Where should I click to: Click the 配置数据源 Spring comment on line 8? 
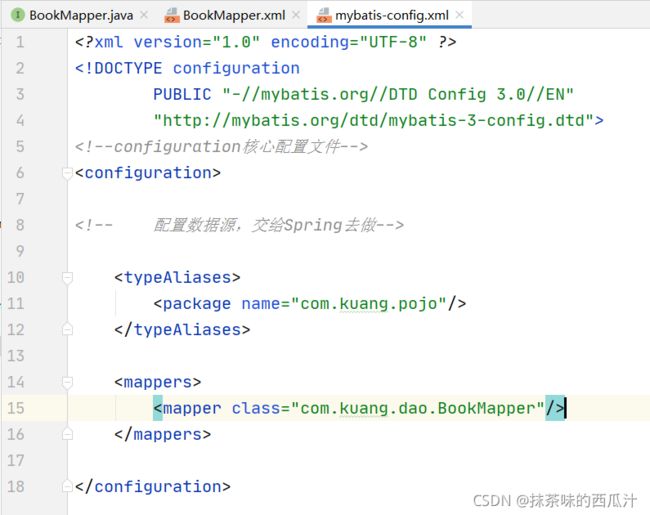pyautogui.click(x=239, y=225)
